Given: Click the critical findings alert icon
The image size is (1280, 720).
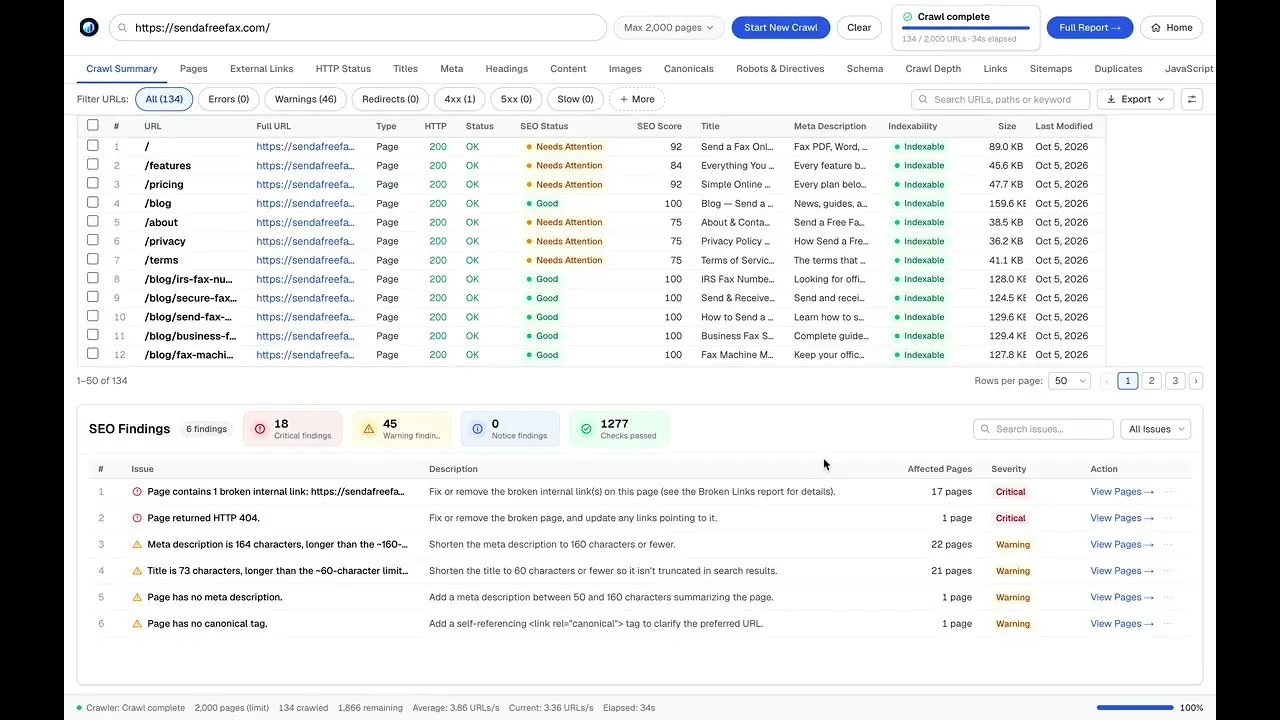Looking at the screenshot, I should 260,429.
